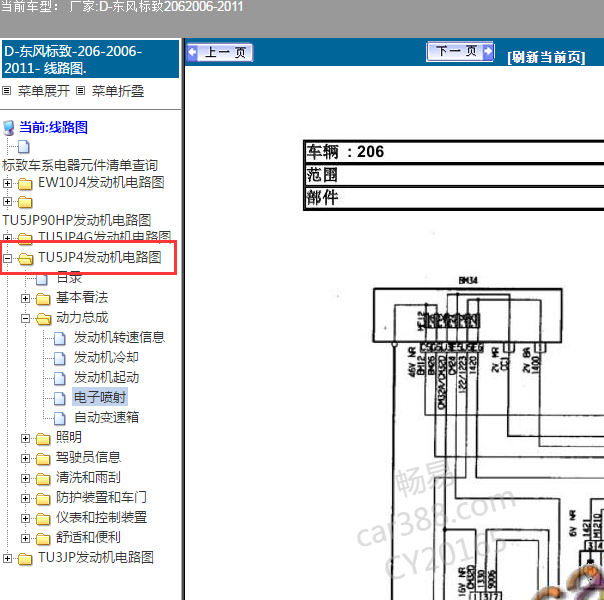Expand EW10J4发动机电路图 node
Screen dimensions: 604x600
(7, 183)
